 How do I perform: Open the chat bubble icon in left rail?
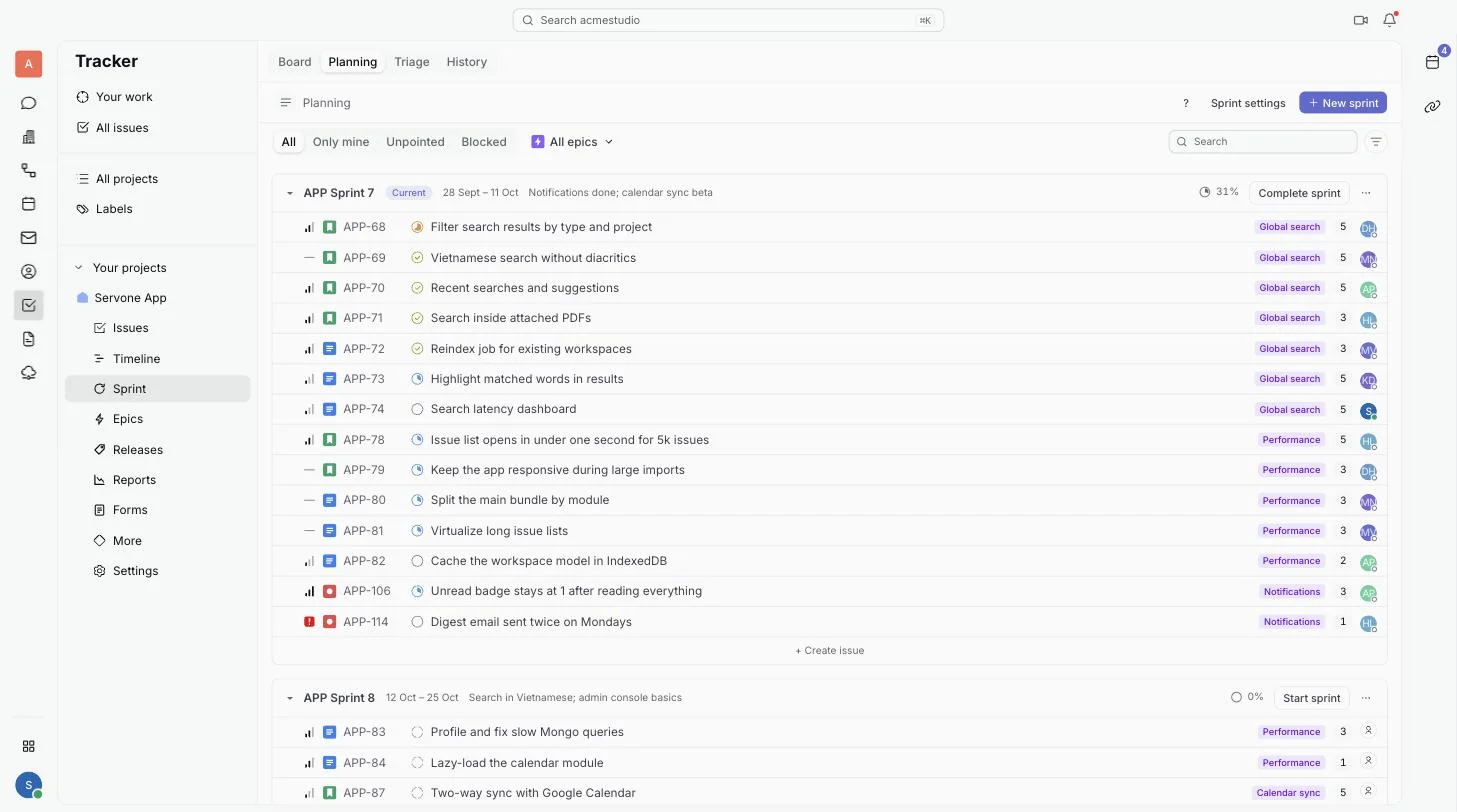click(28, 103)
